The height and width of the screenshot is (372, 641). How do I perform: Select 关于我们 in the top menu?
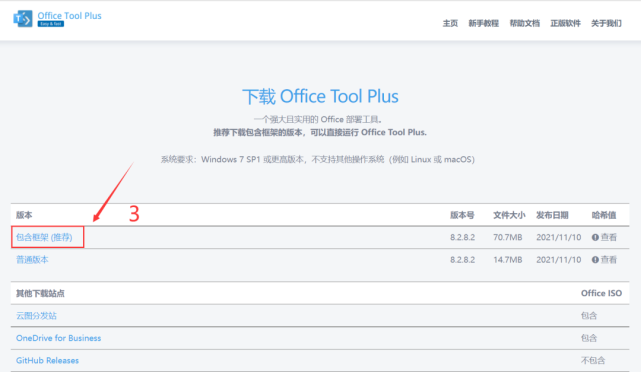coord(606,23)
